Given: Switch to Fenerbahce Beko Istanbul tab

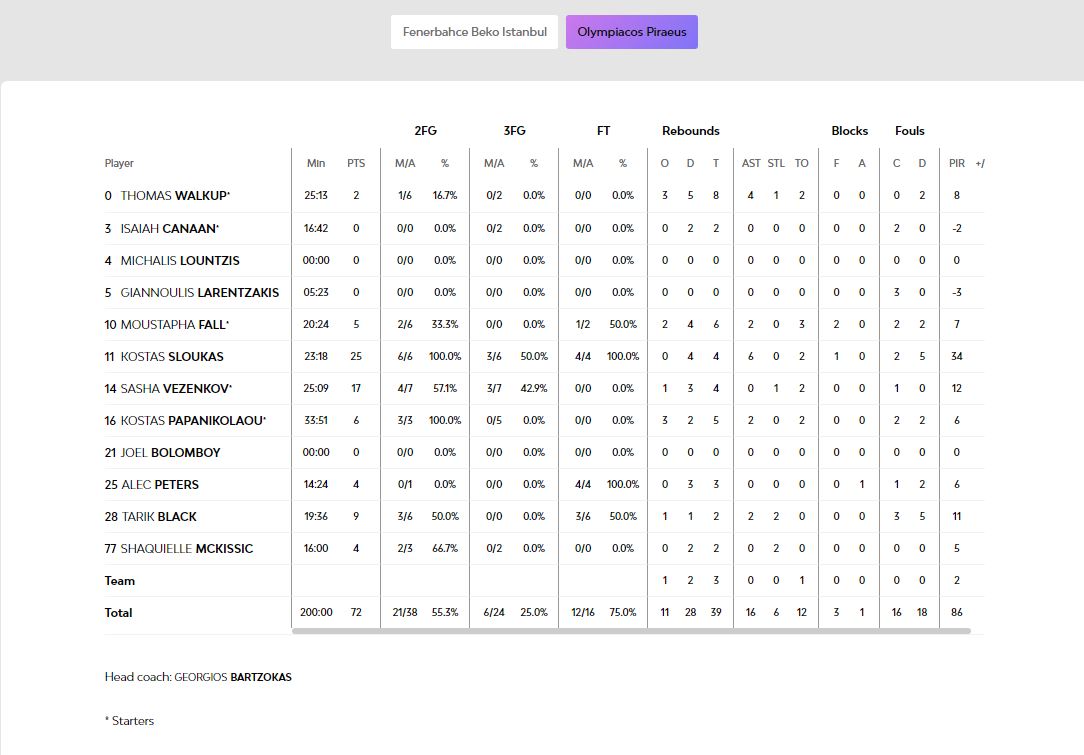Looking at the screenshot, I should pyautogui.click(x=474, y=32).
